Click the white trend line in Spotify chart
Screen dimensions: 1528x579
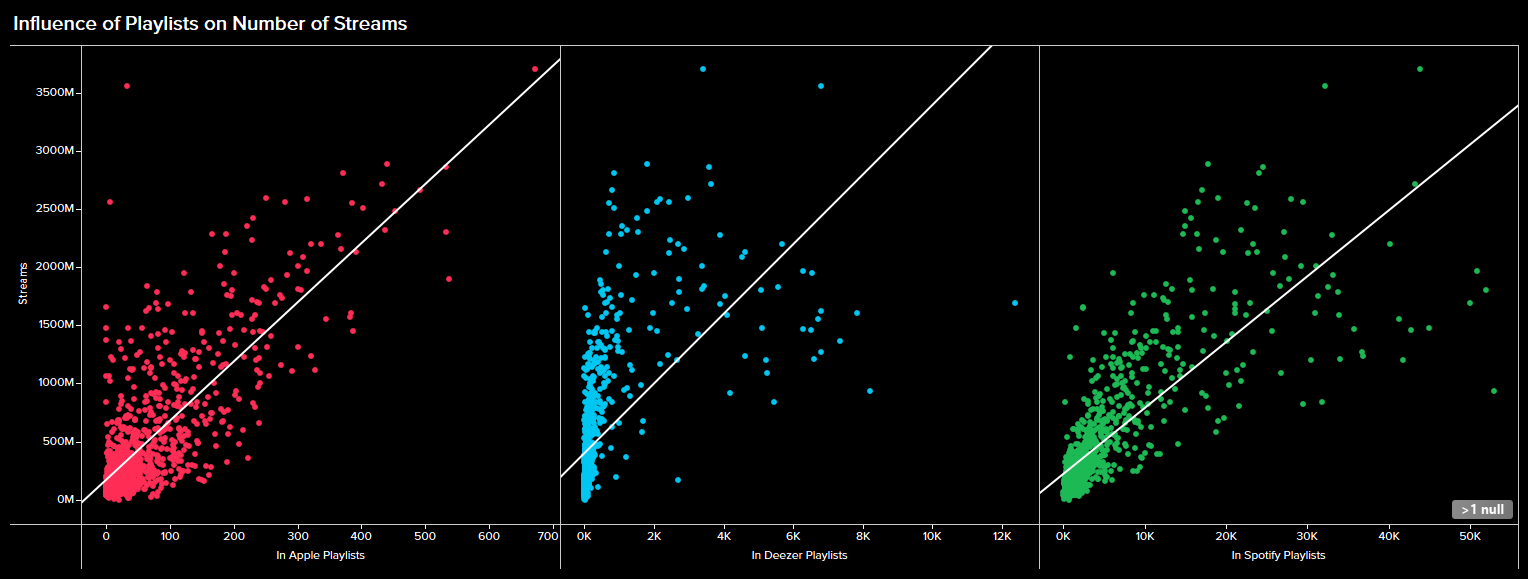coord(1300,290)
